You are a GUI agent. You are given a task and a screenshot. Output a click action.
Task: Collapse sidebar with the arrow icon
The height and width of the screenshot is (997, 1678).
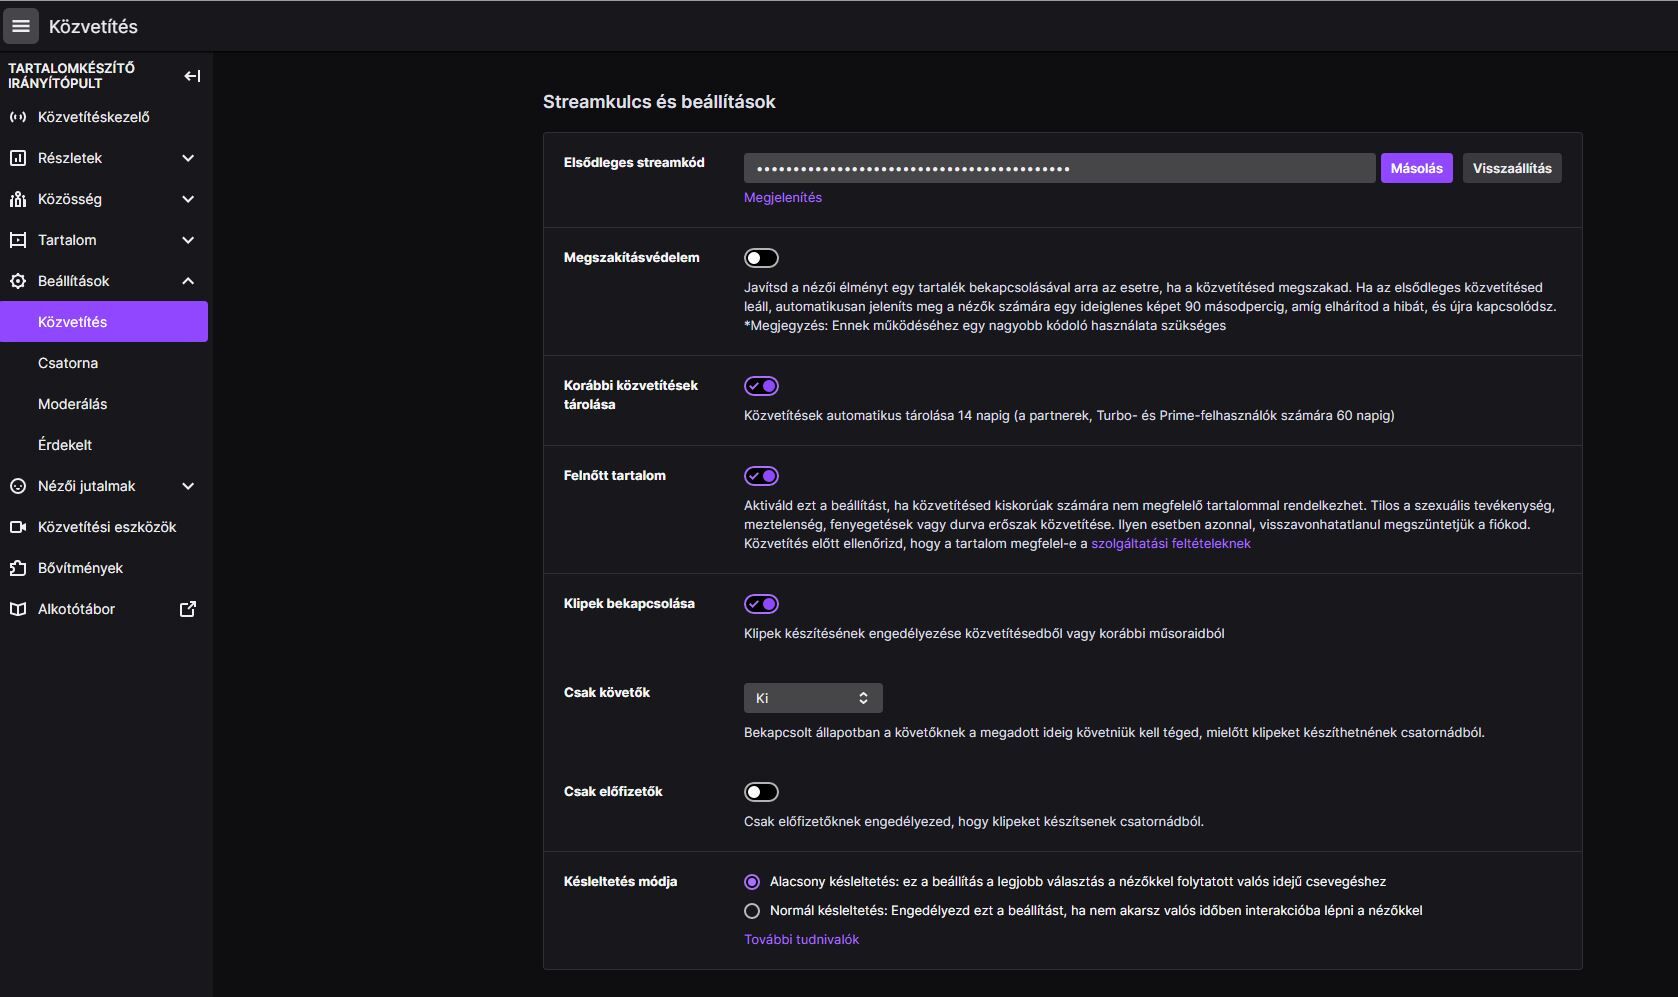[x=192, y=76]
